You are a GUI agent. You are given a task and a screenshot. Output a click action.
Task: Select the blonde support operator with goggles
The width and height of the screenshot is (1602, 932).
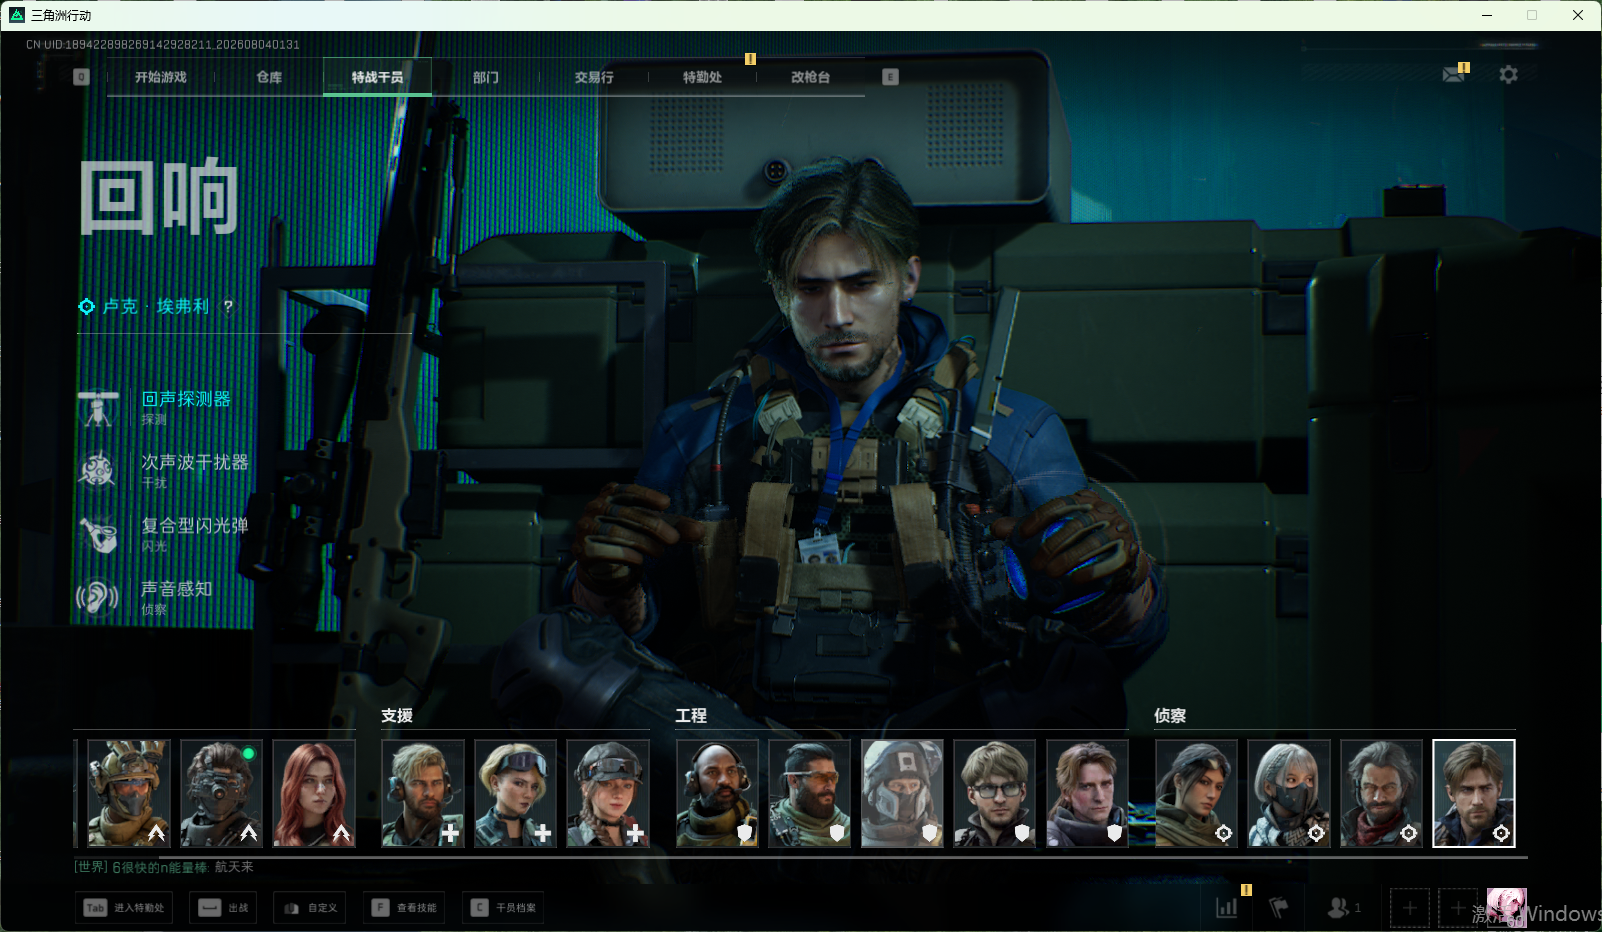tap(515, 793)
